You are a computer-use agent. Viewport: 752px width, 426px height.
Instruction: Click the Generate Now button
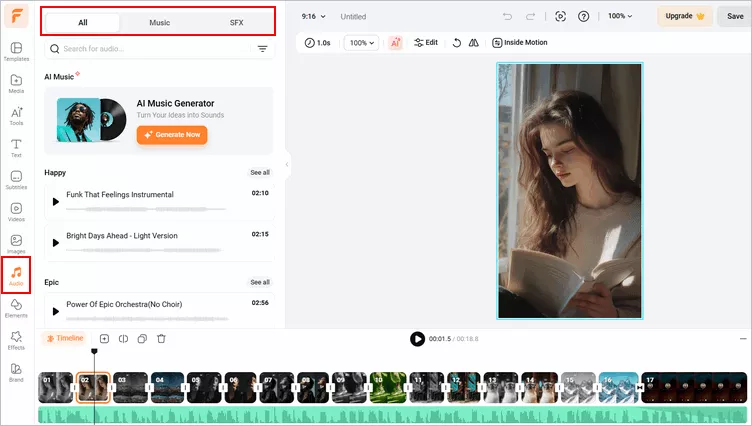point(172,135)
